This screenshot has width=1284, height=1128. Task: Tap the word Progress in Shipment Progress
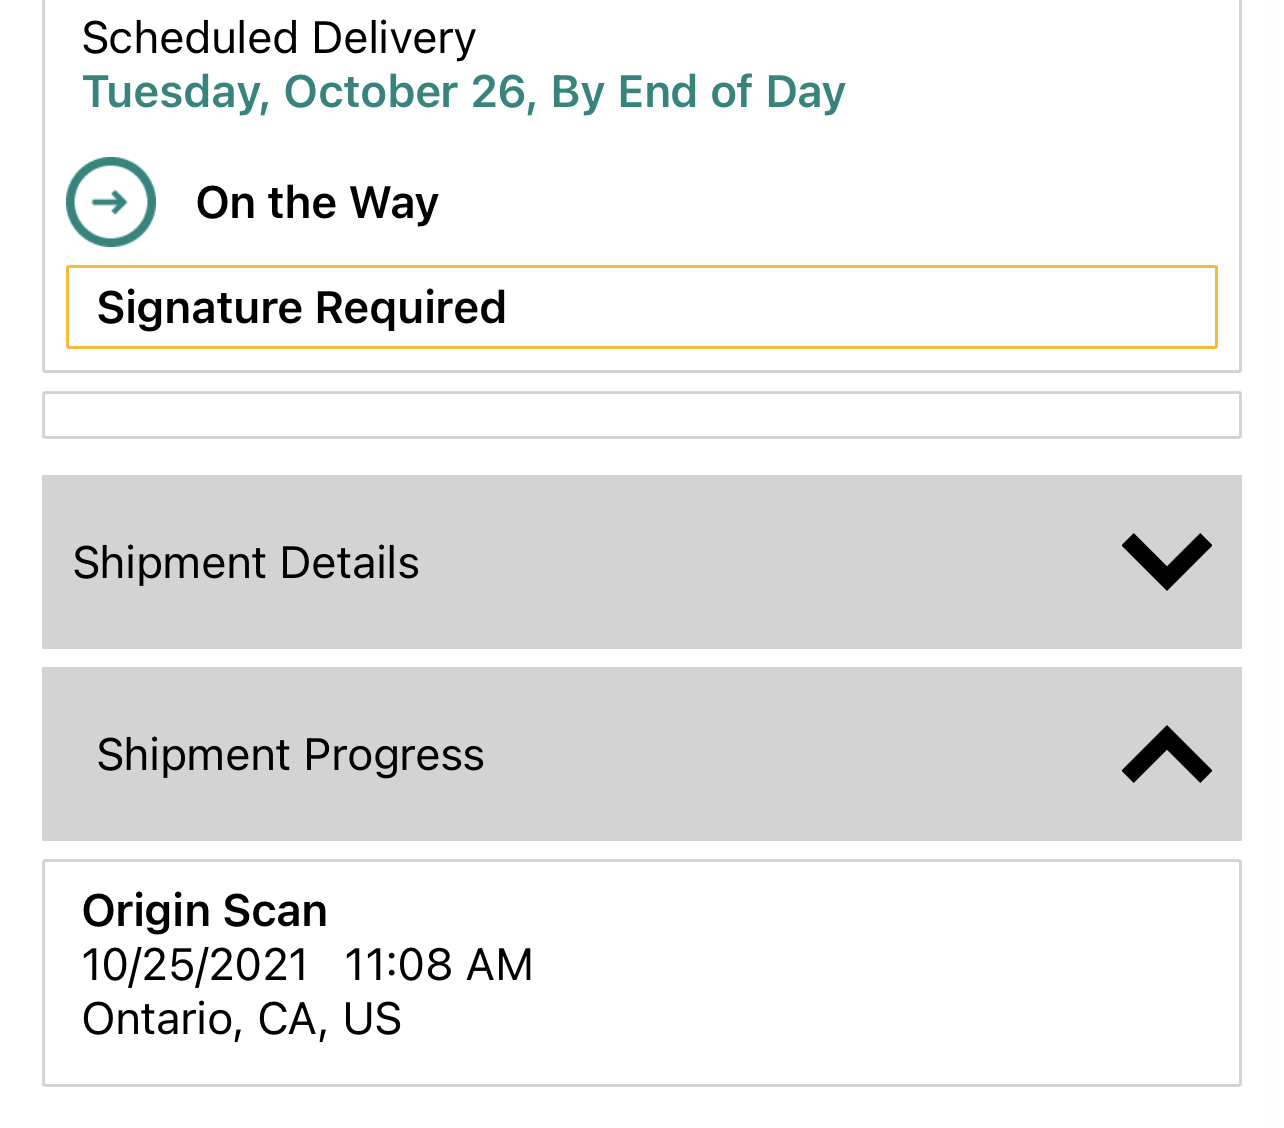pyautogui.click(x=394, y=755)
